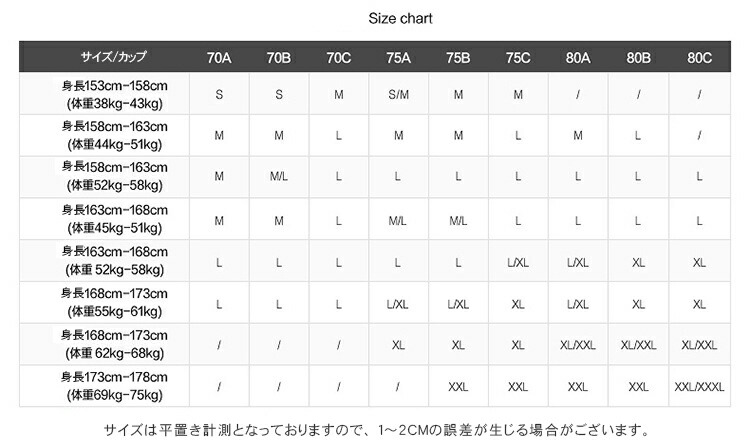Image resolution: width=750 pixels, height=448 pixels.
Task: Select the サイズ/カップ header cell
Action: pyautogui.click(x=114, y=58)
